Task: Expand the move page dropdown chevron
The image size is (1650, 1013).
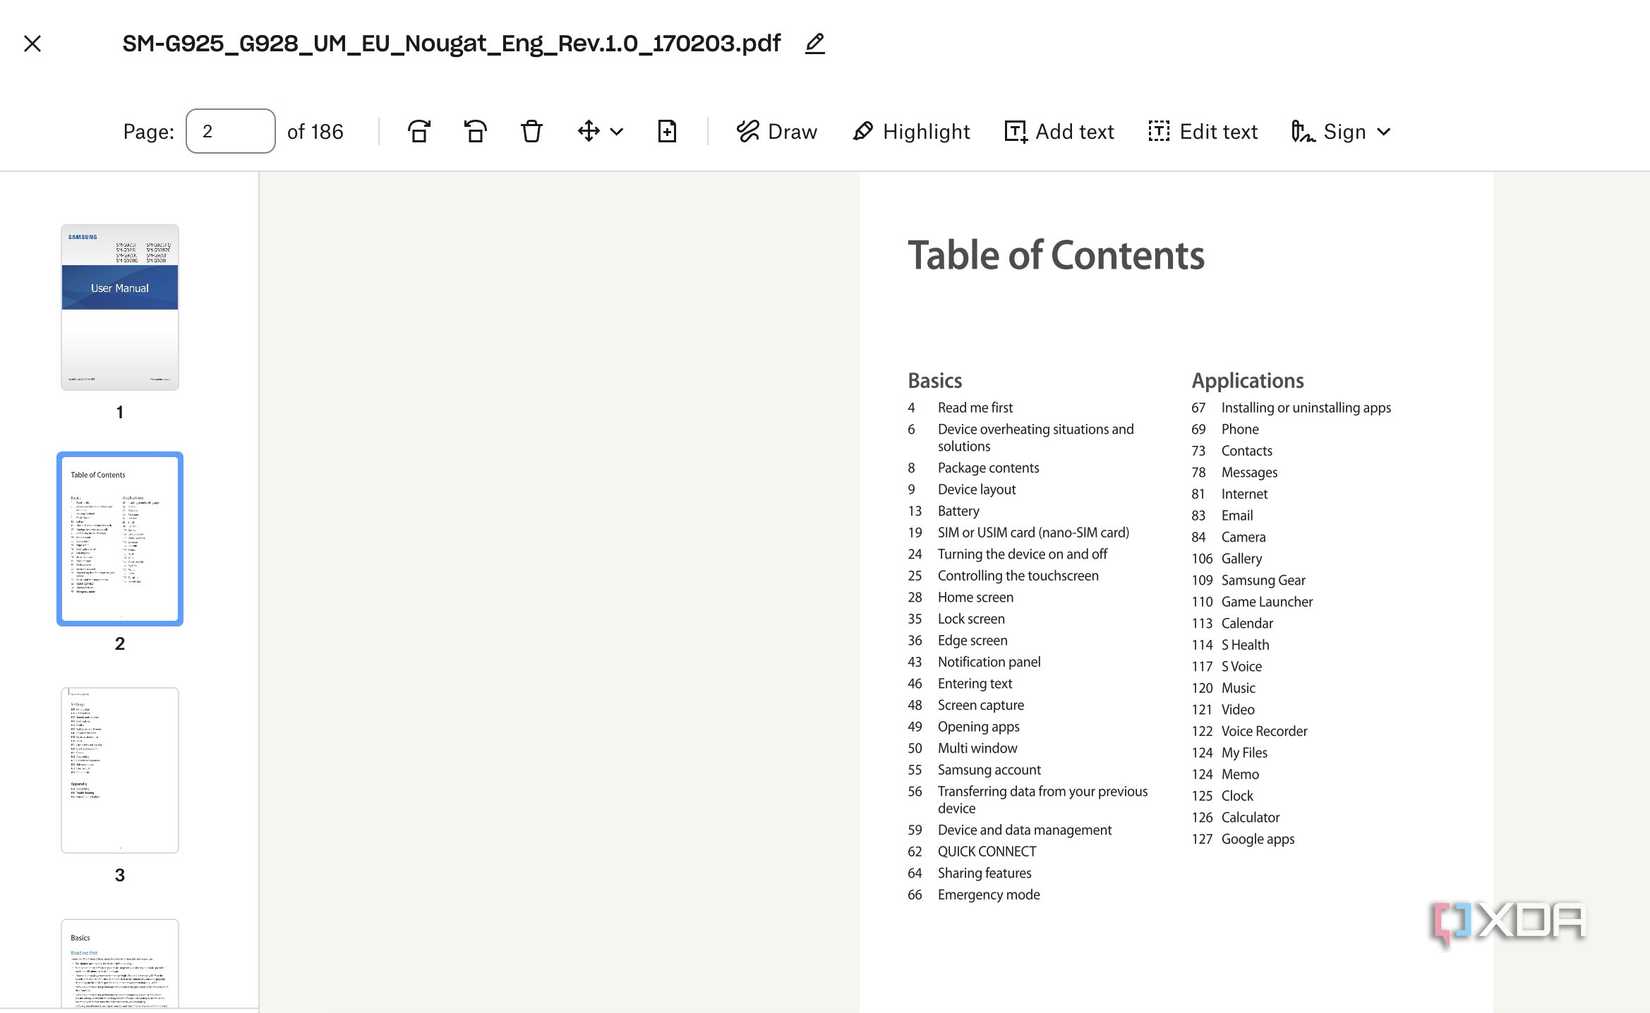Action: [617, 132]
